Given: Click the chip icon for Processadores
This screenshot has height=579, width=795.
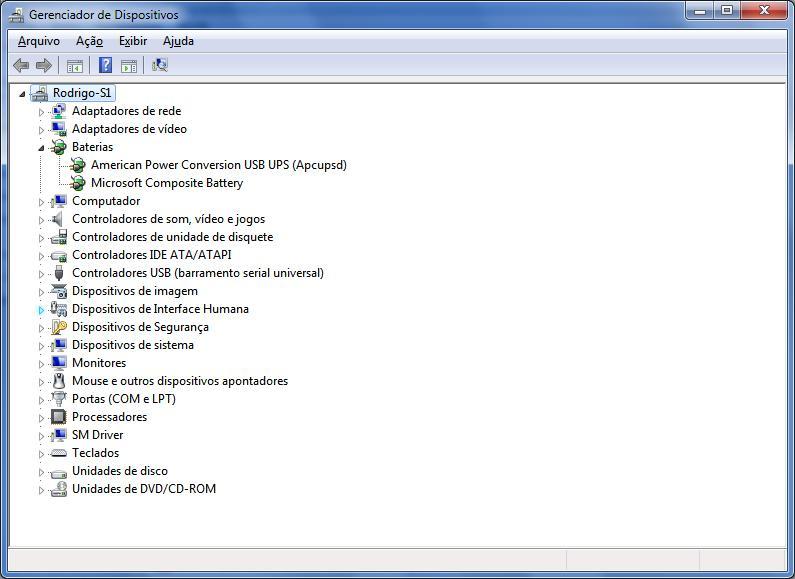Looking at the screenshot, I should tap(59, 417).
